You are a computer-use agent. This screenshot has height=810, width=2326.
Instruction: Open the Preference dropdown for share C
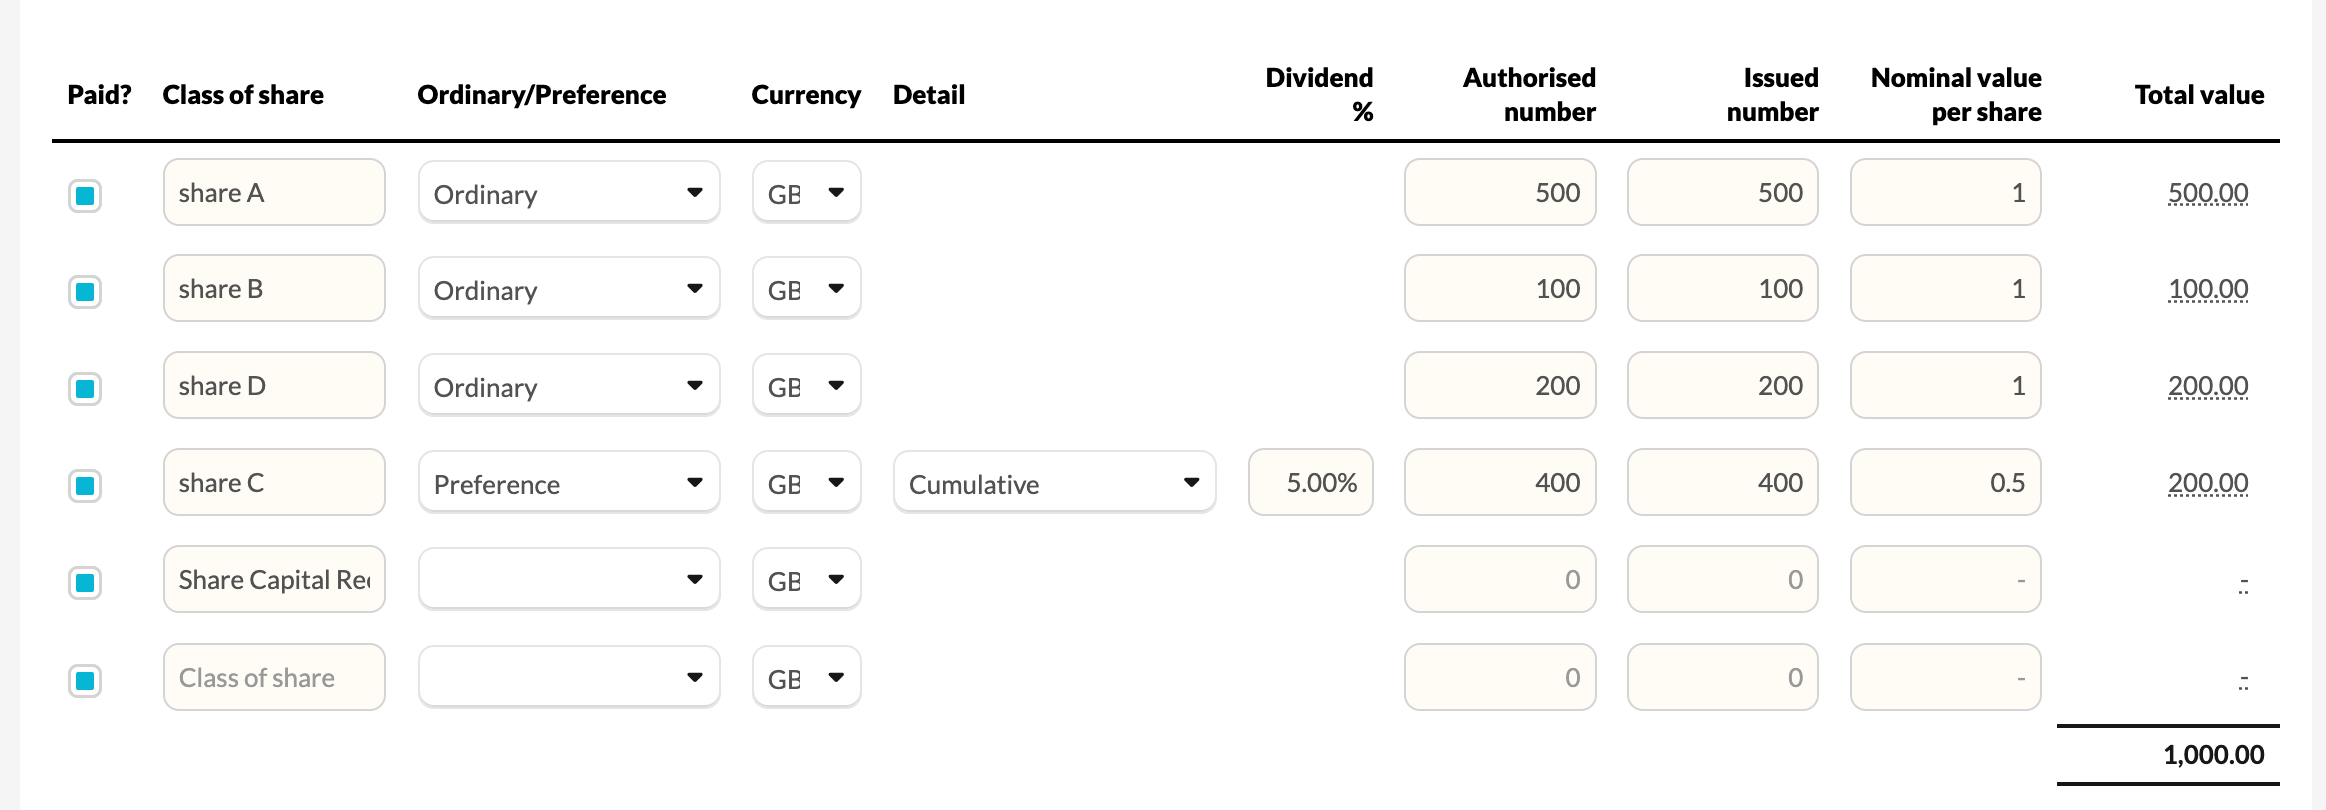tap(569, 483)
